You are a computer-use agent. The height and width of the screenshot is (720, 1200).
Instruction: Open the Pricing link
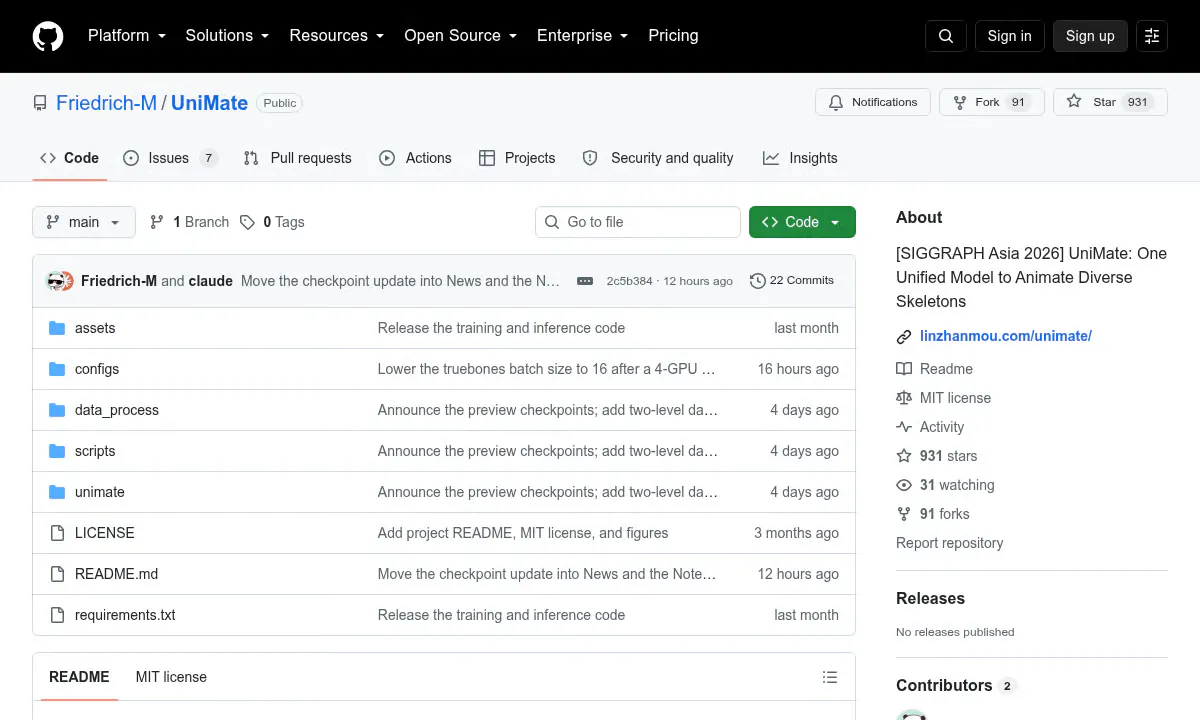click(x=673, y=36)
